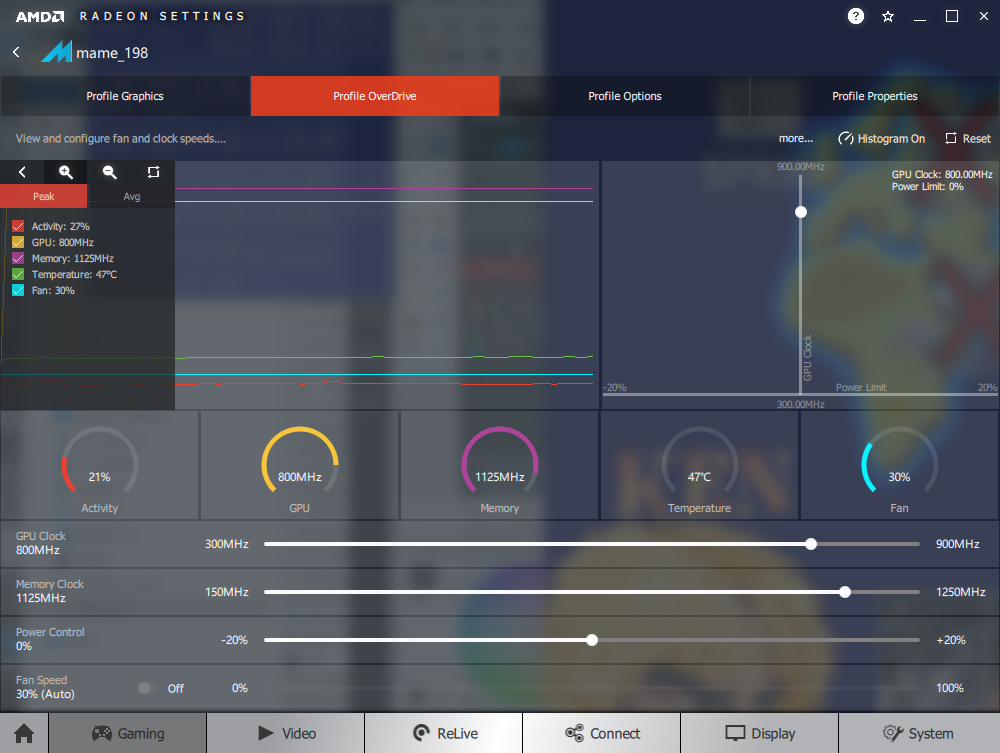Select the Avg graph view
This screenshot has height=753, width=1000.
tap(131, 196)
